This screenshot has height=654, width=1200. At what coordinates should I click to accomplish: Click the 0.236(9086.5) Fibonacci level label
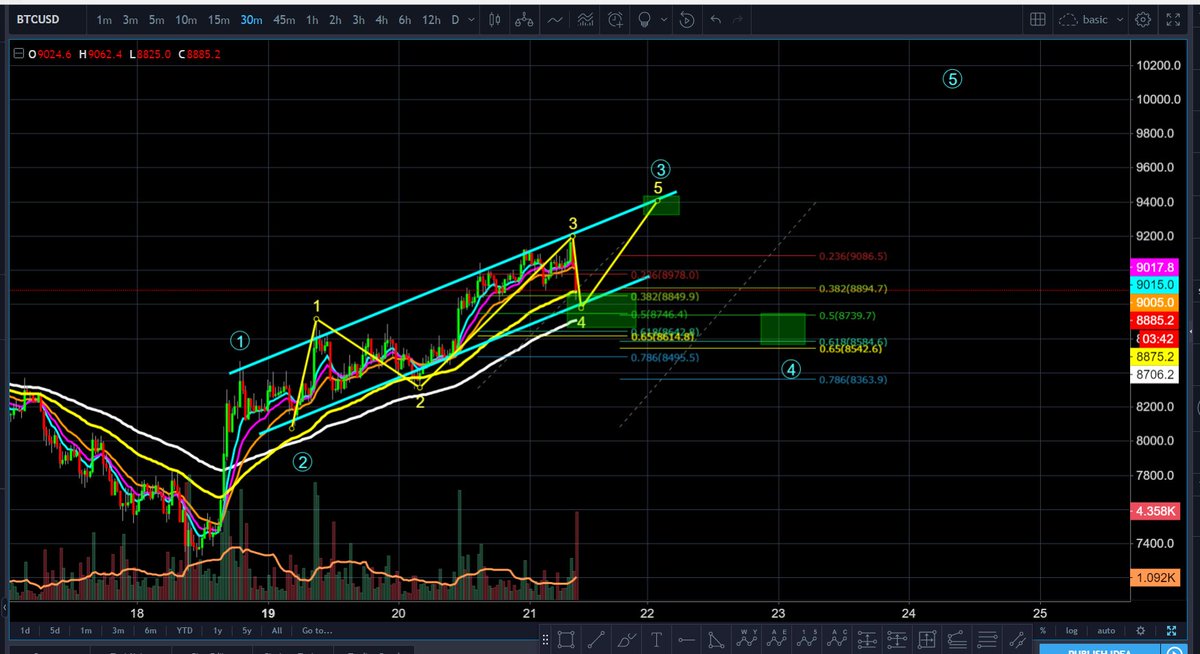click(x=852, y=256)
